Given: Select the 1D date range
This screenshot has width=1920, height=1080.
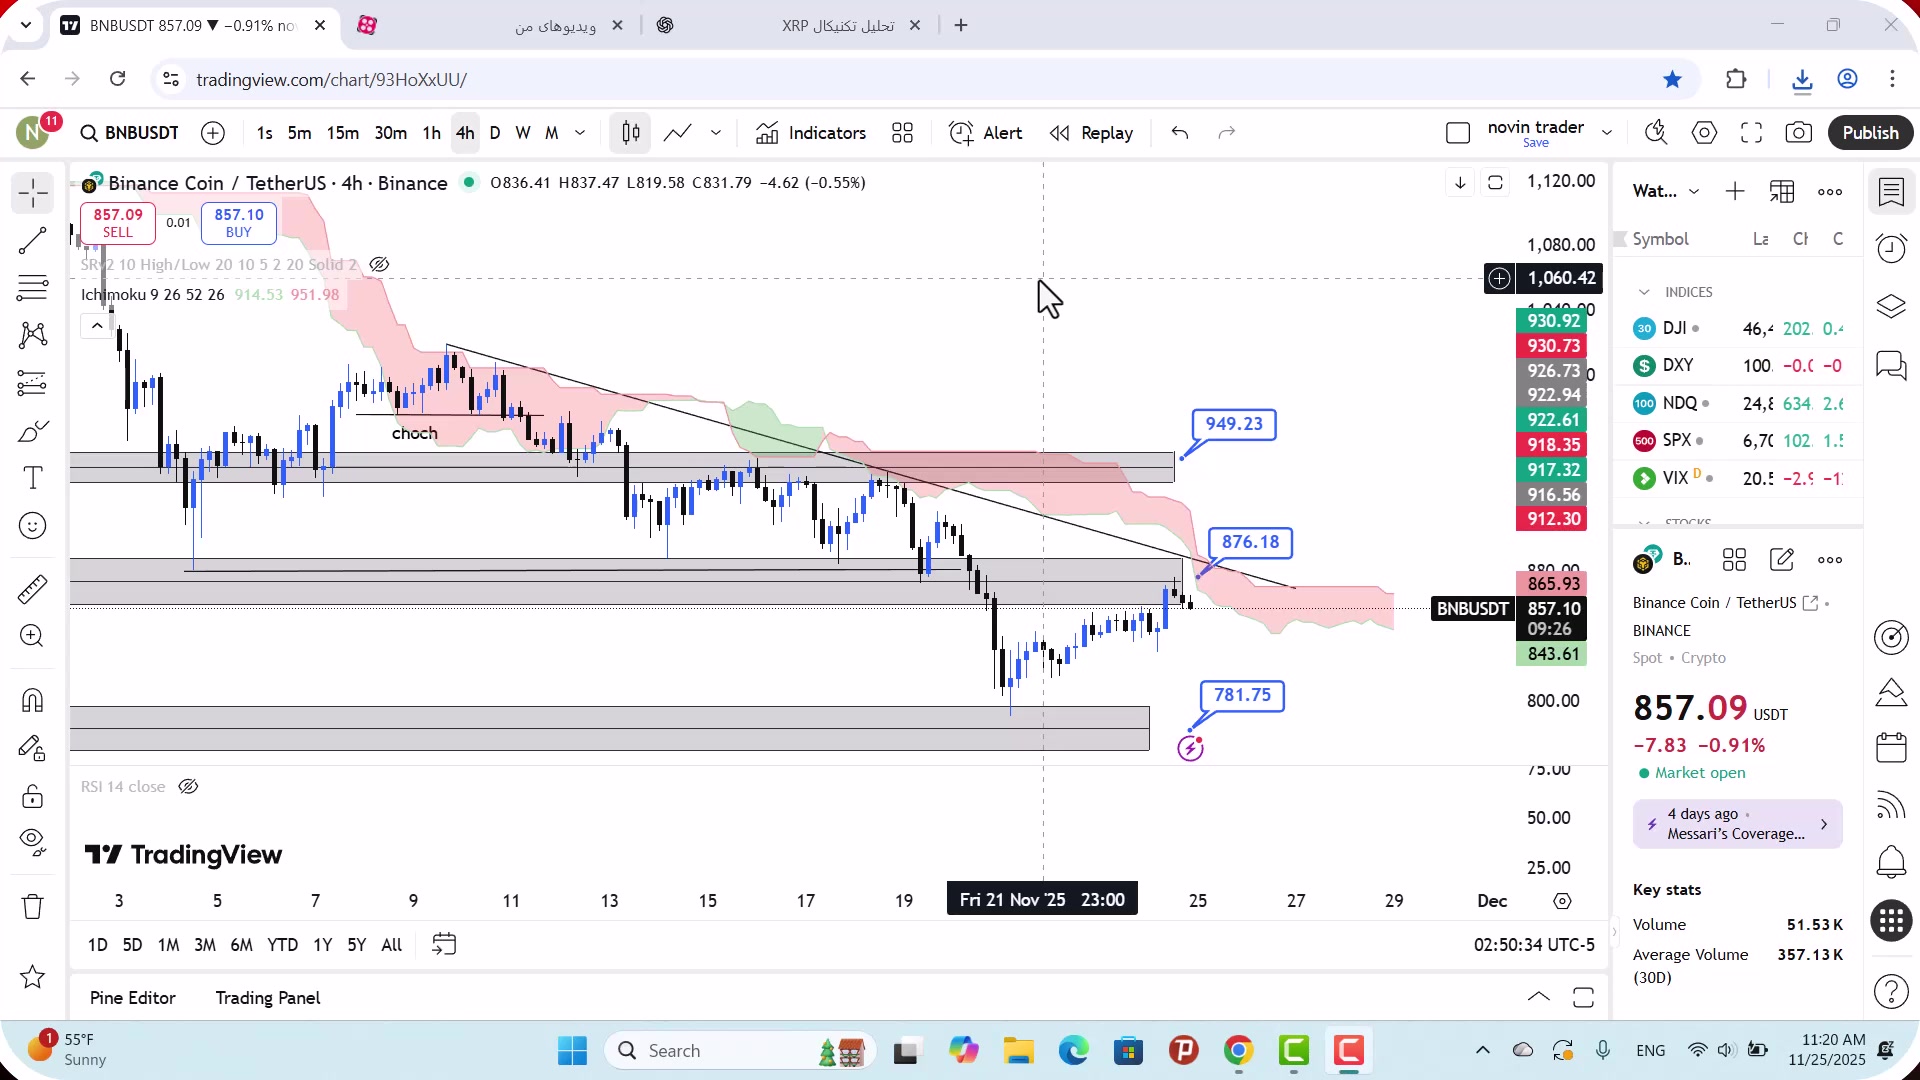Looking at the screenshot, I should 98,945.
